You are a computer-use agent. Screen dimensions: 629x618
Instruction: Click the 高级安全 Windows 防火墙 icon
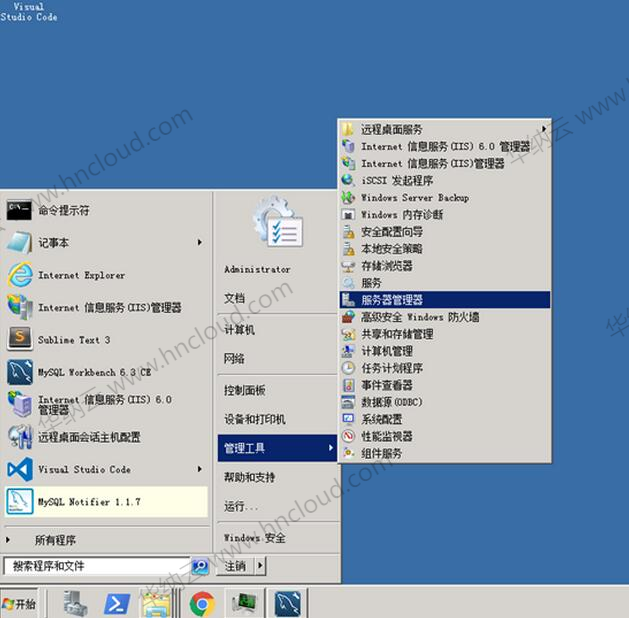(348, 317)
